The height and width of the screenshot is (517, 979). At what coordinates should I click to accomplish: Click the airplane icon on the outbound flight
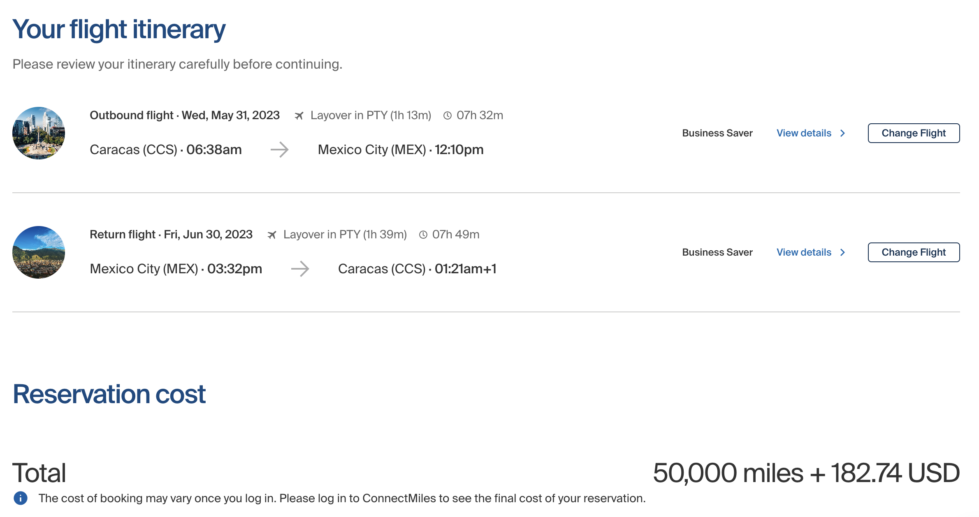299,116
